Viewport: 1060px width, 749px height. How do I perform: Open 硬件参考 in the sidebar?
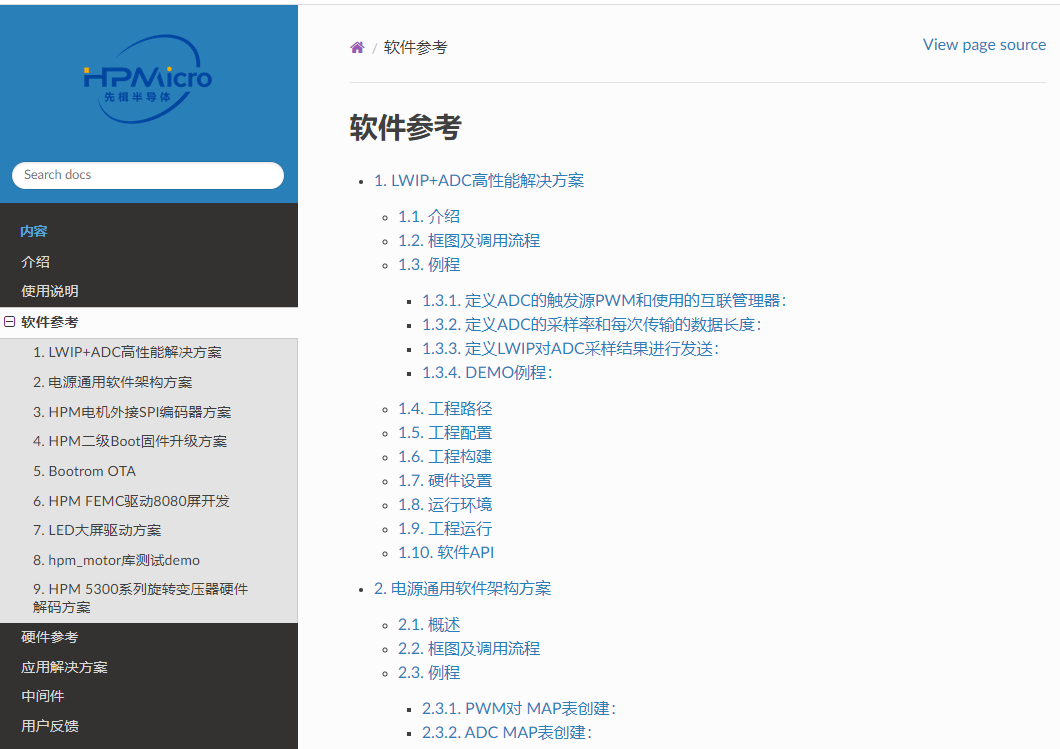[50, 637]
